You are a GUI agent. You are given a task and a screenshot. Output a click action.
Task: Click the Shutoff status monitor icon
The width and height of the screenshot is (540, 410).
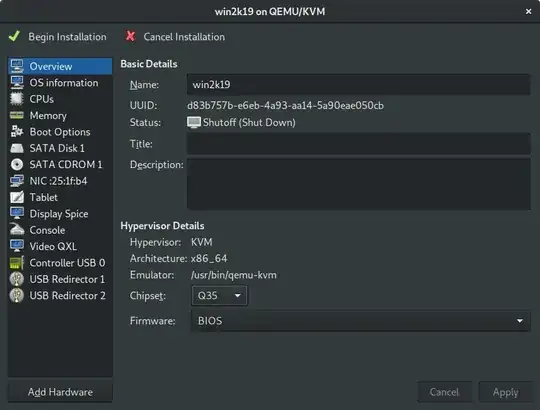(x=194, y=123)
